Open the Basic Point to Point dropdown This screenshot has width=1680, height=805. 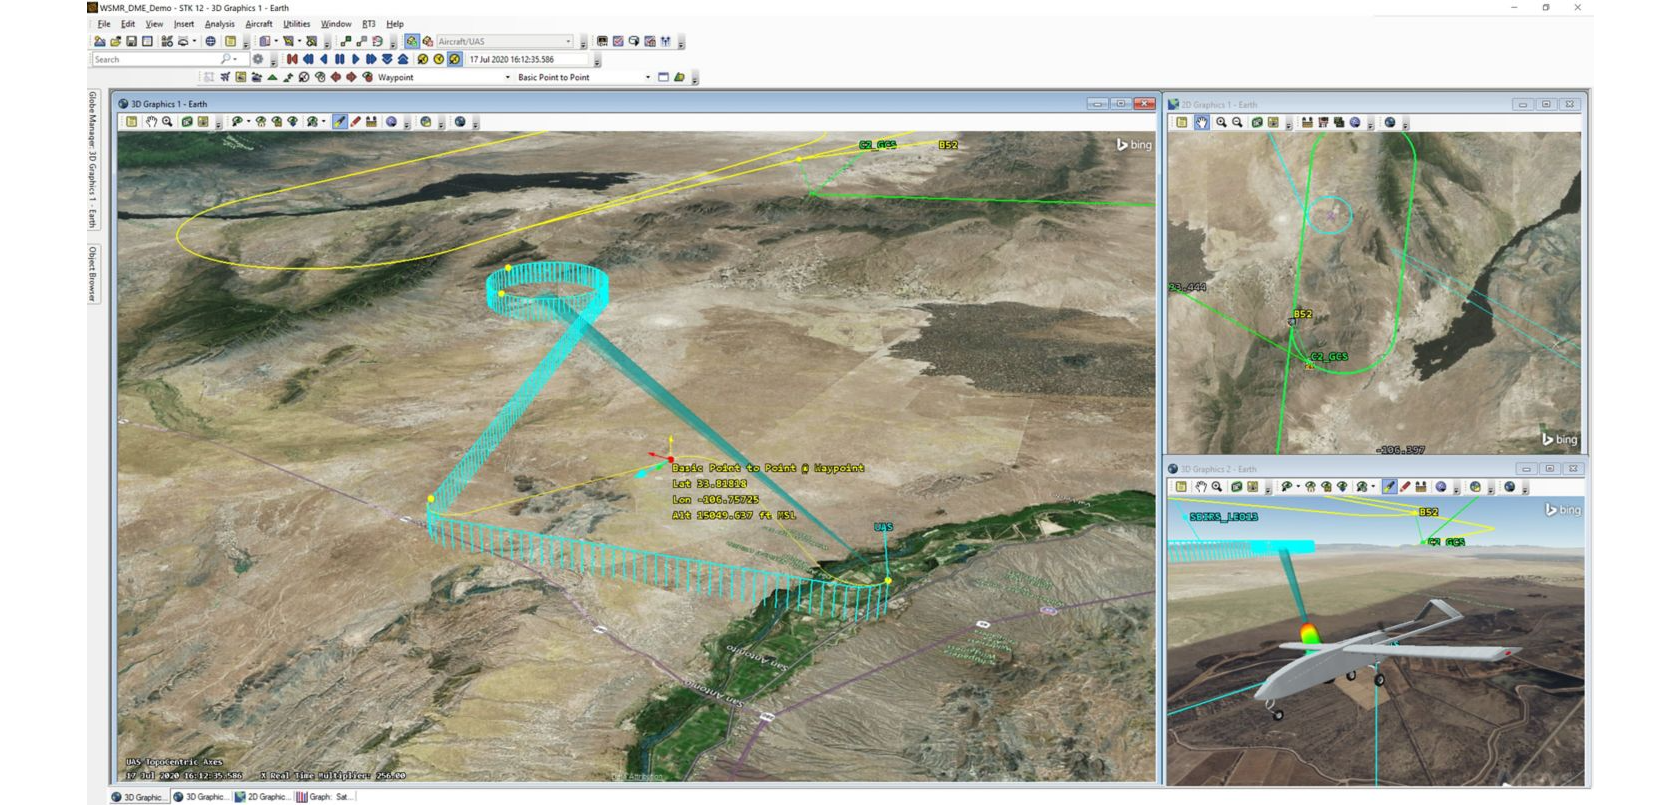click(x=647, y=77)
